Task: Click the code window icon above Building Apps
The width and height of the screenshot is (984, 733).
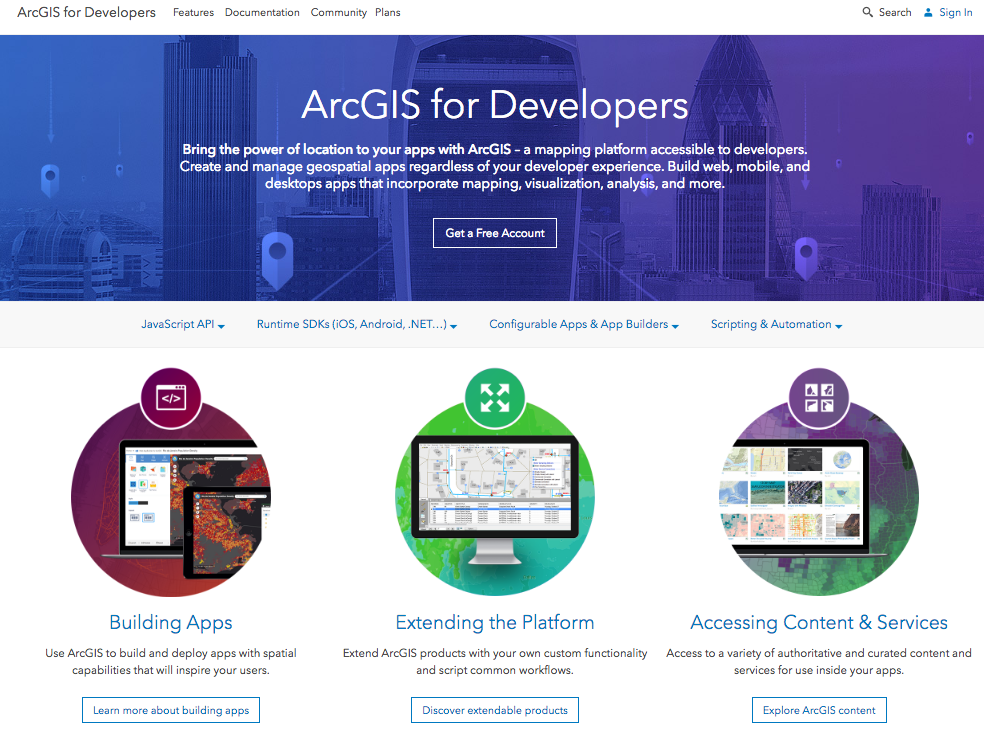Action: [171, 398]
